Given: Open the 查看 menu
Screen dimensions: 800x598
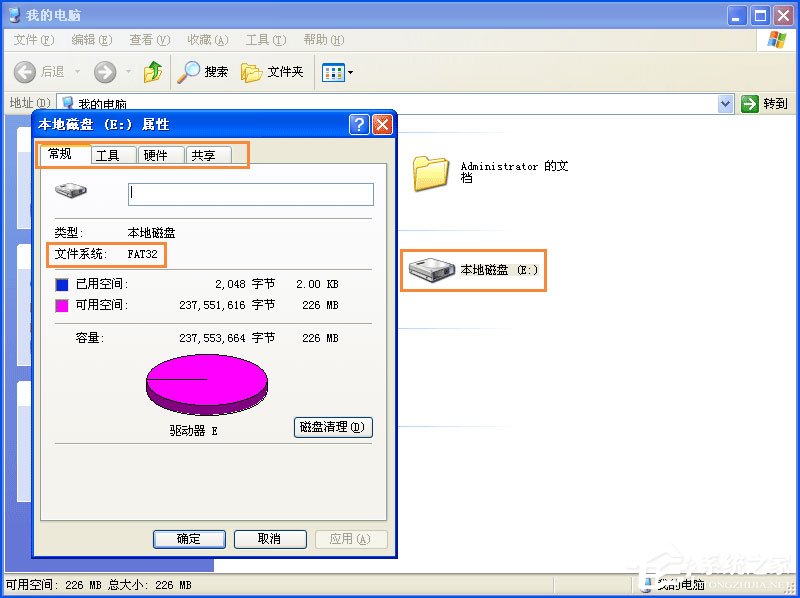Looking at the screenshot, I should 148,40.
